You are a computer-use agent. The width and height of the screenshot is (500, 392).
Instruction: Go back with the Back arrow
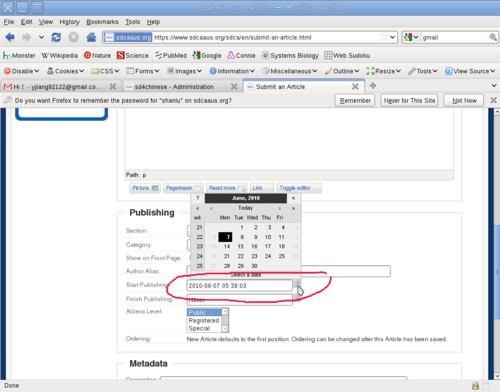(x=10, y=37)
